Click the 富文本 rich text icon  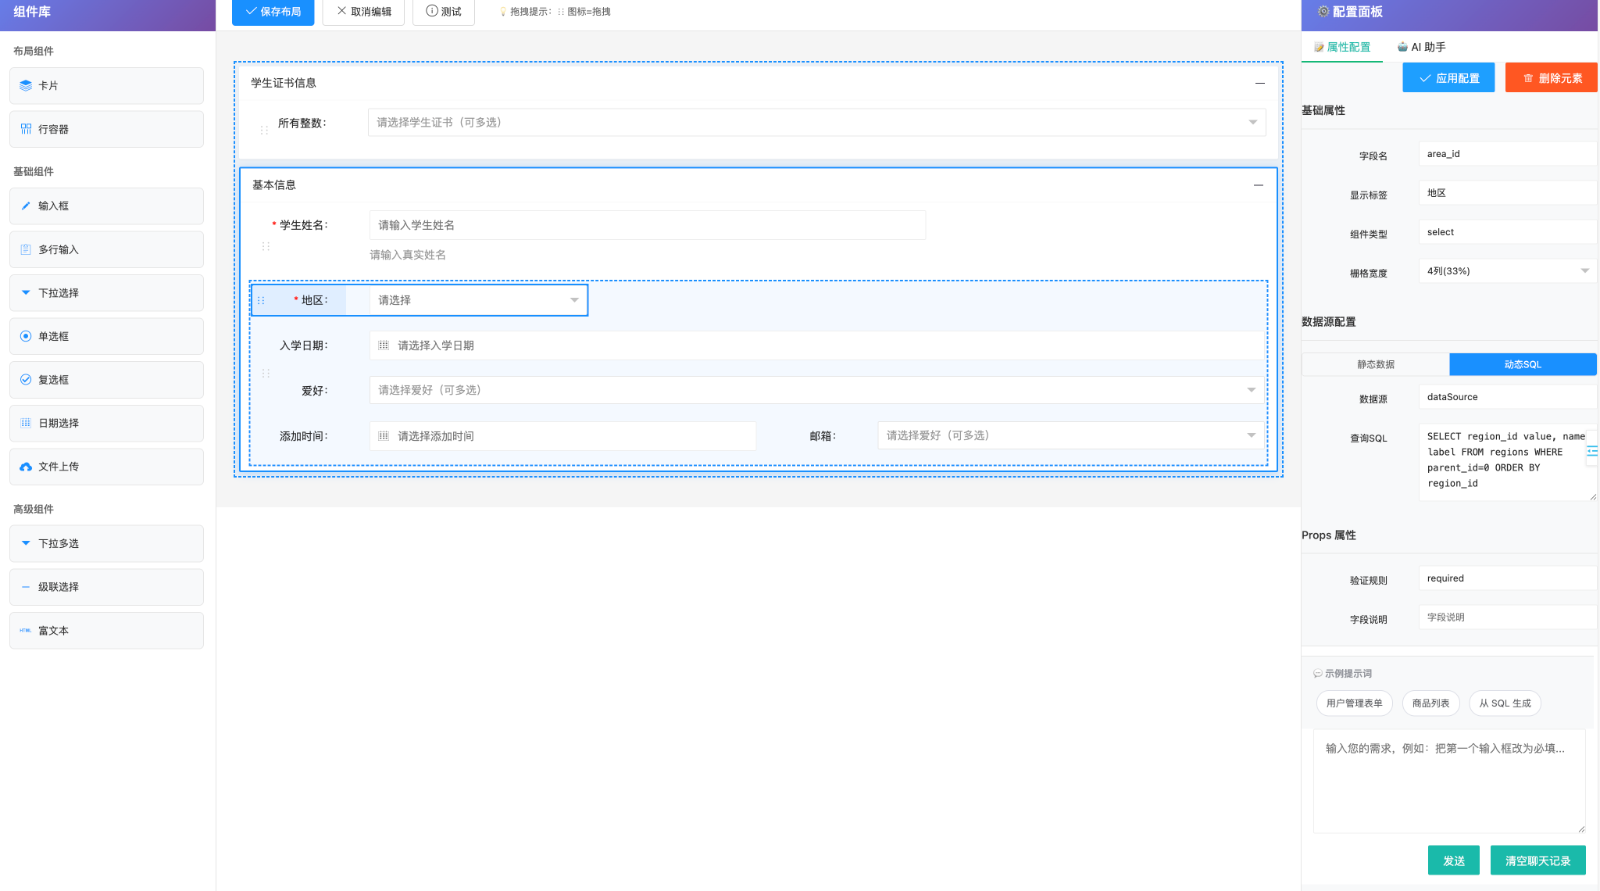[x=26, y=631]
